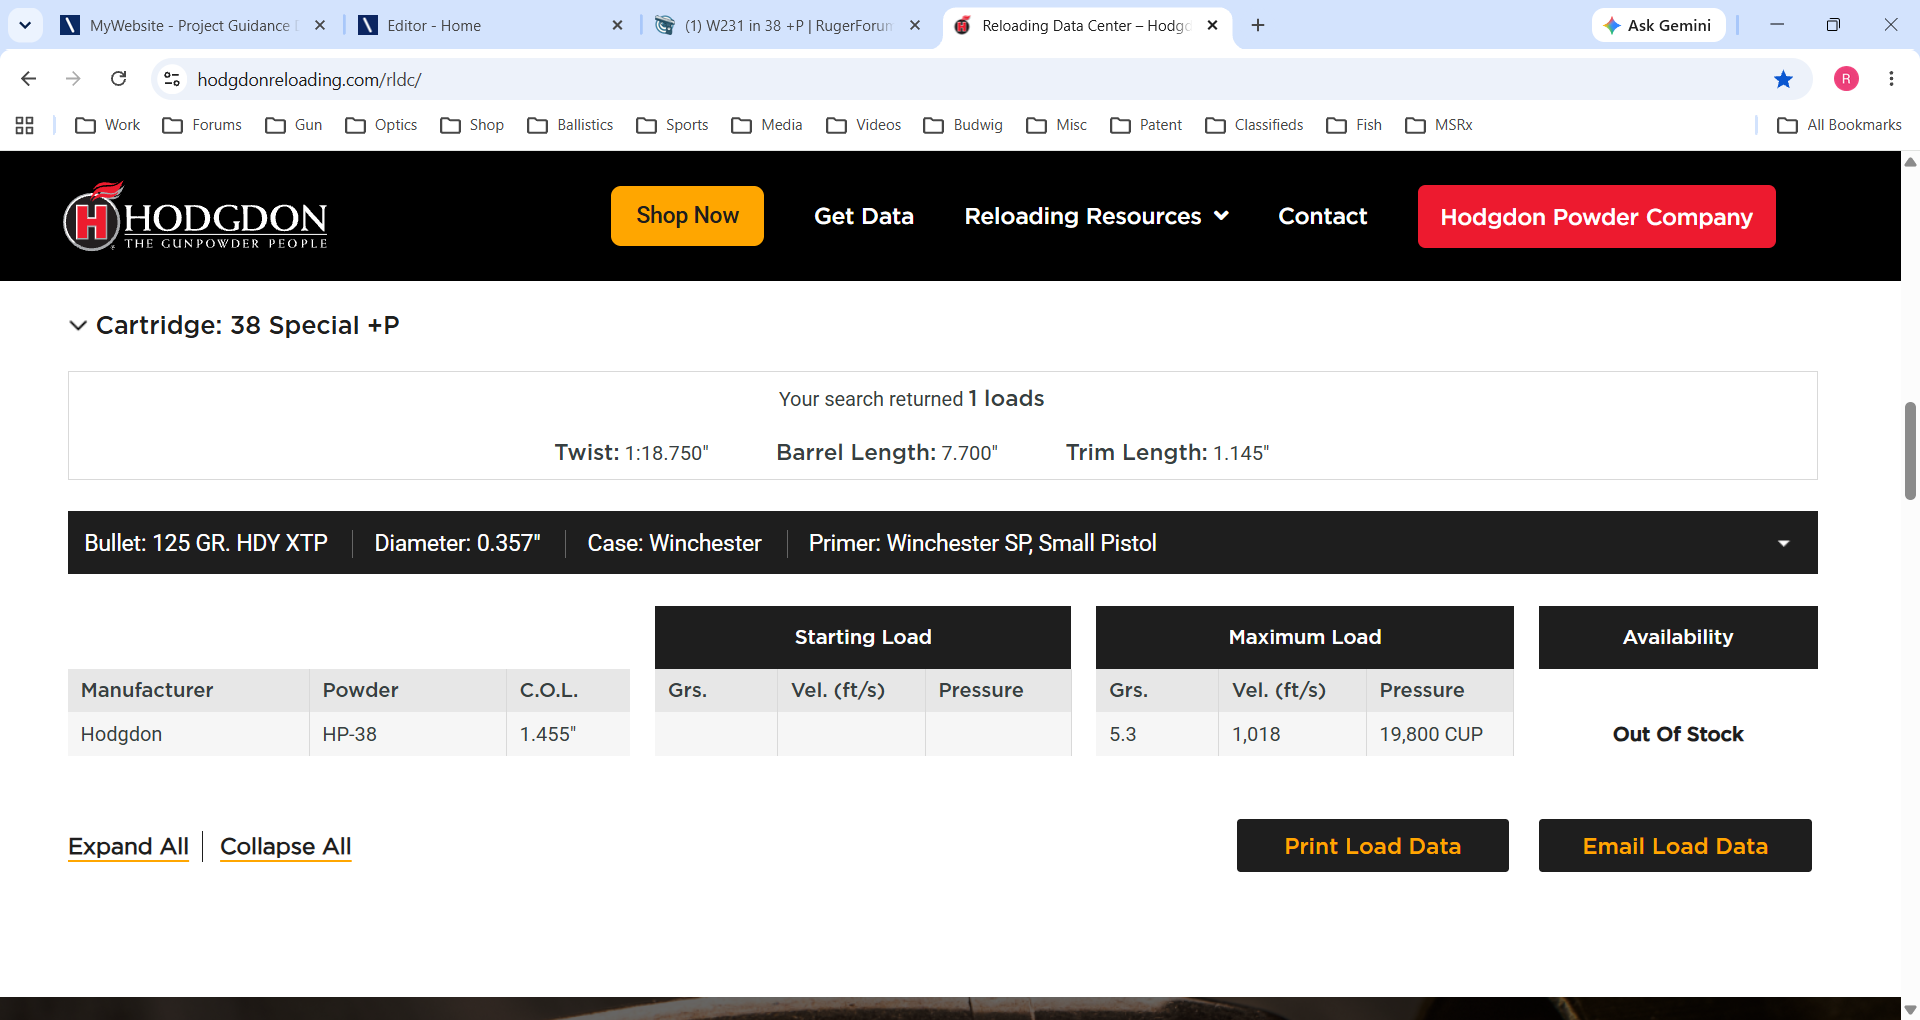Switch to W231 in 38 +P RugerForum tab
This screenshot has width=1920, height=1020.
[788, 25]
